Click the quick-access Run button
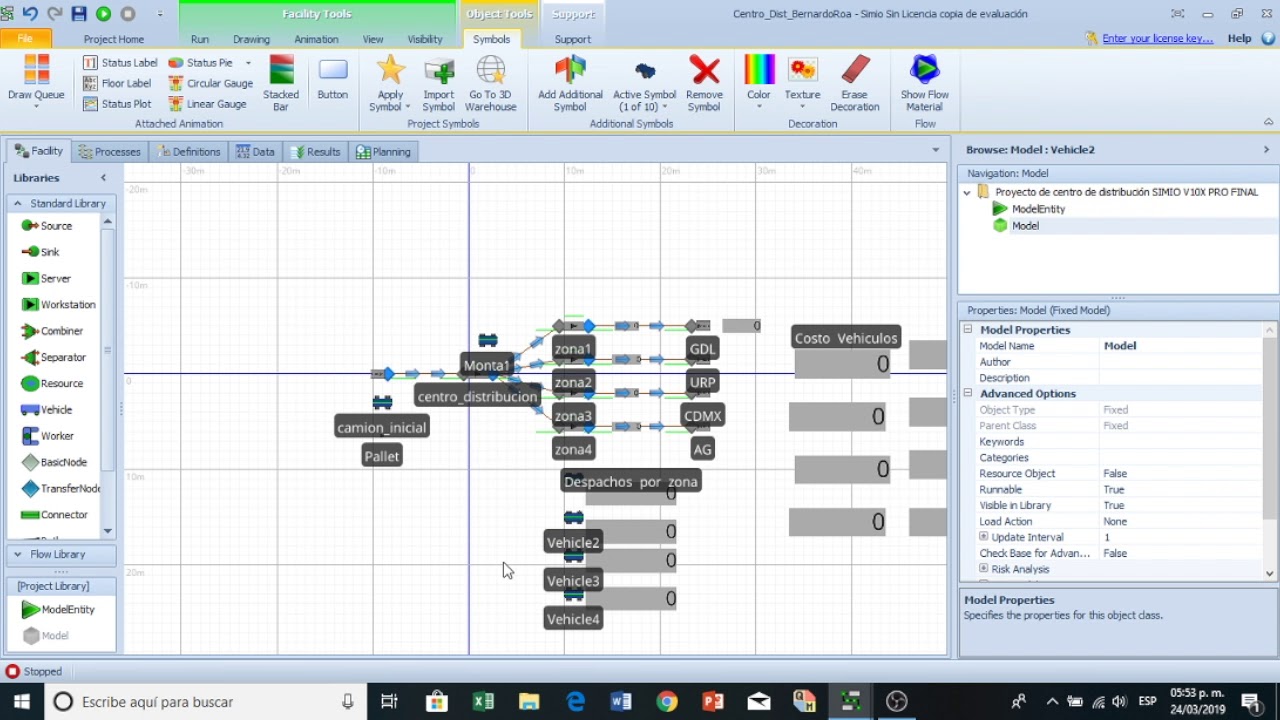The width and height of the screenshot is (1280, 720). pos(103,14)
